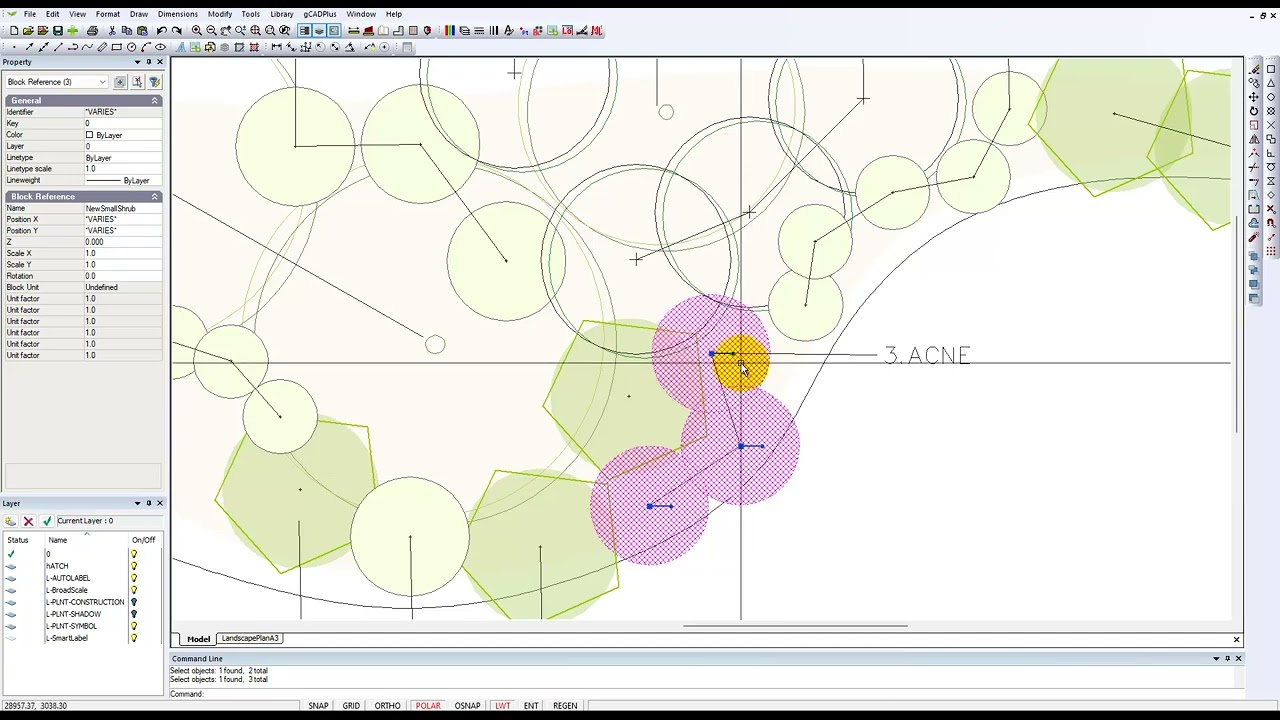Open Color ByLayer property value
The width and height of the screenshot is (1280, 720).
pyautogui.click(x=122, y=135)
